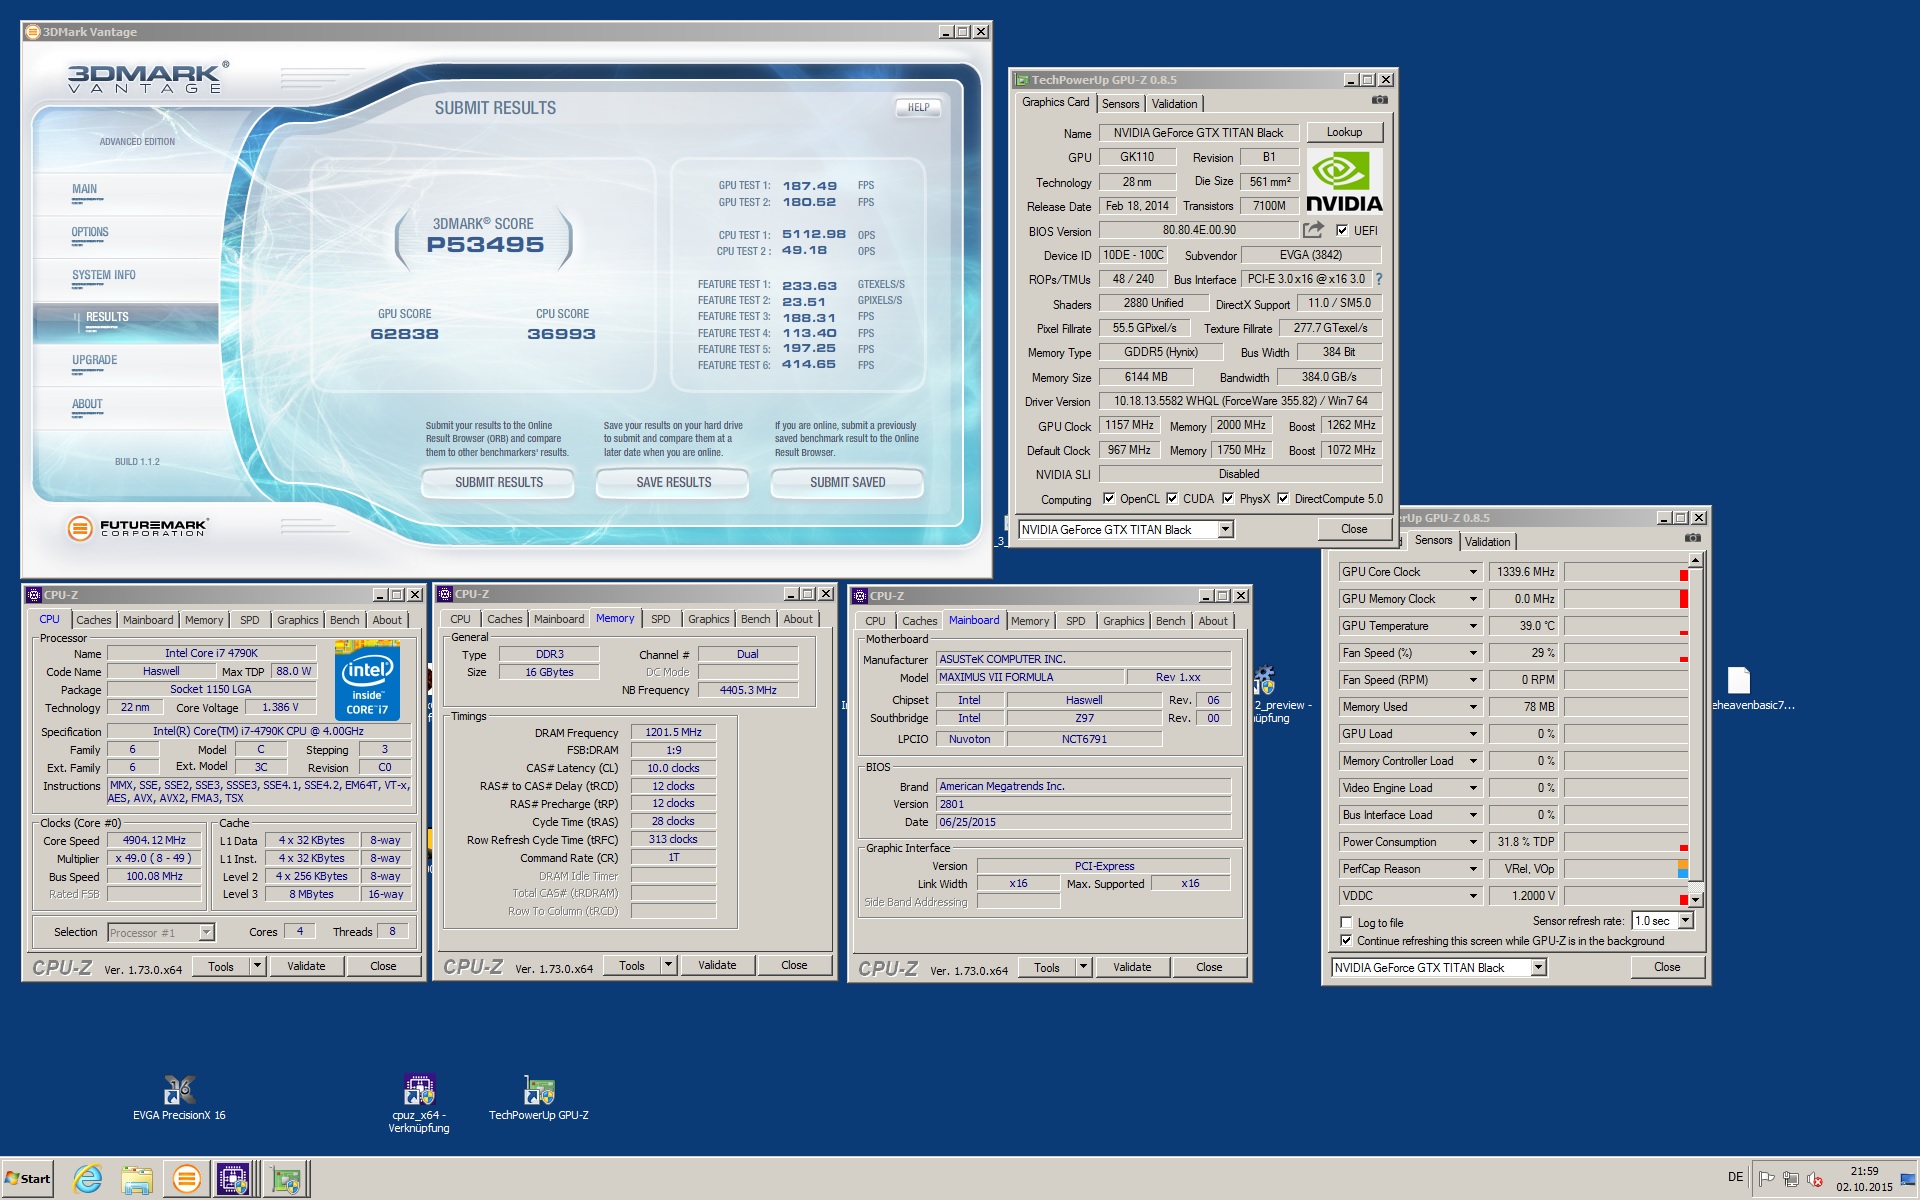Image resolution: width=1920 pixels, height=1200 pixels.
Task: Take a screenshot via GPU-Z Graphics Card camera icon
Action: point(1379,100)
